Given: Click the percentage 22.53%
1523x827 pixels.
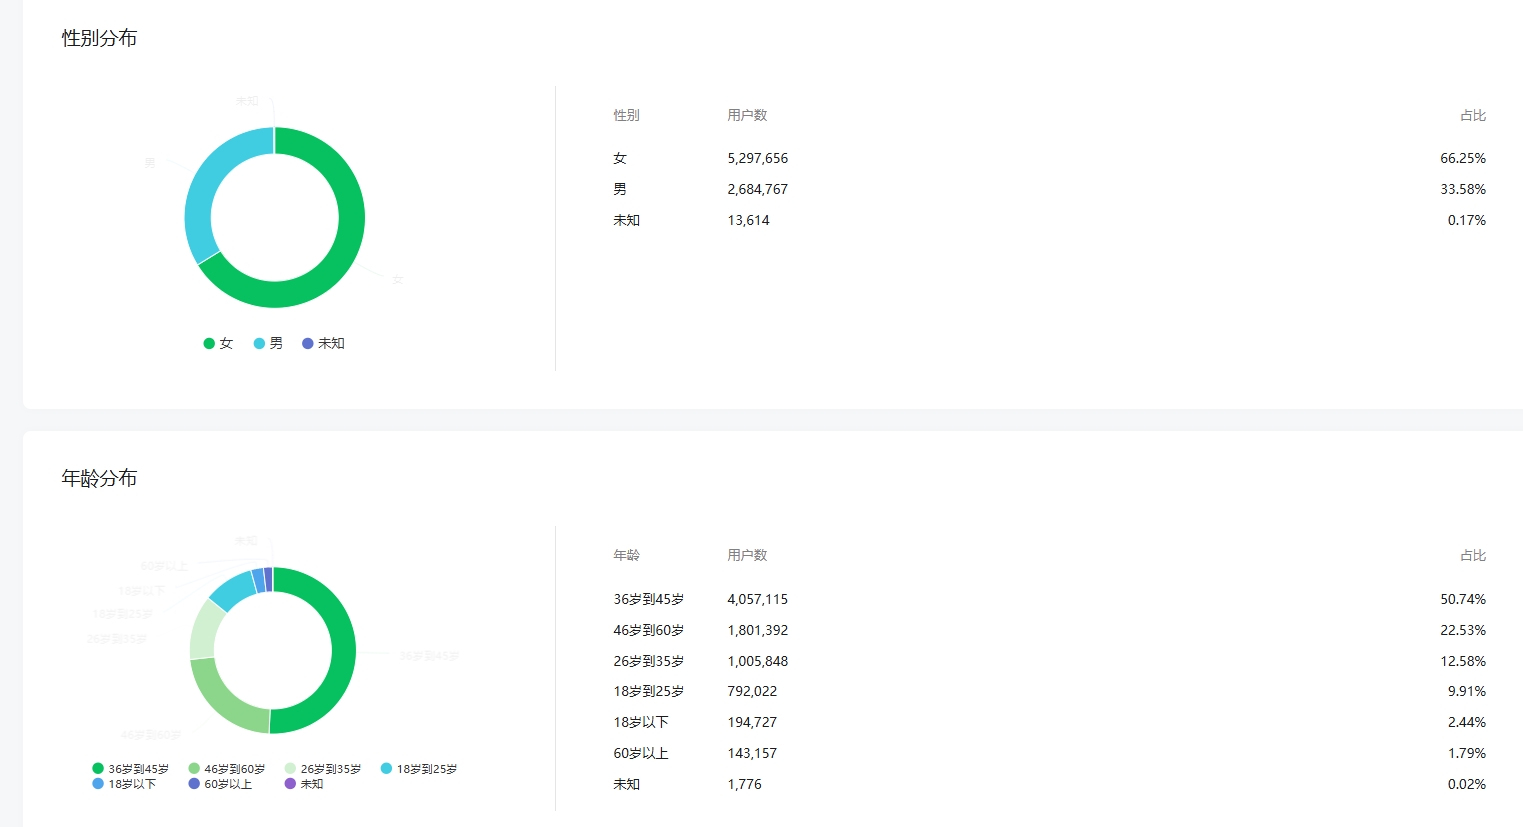Looking at the screenshot, I should point(1463,630).
